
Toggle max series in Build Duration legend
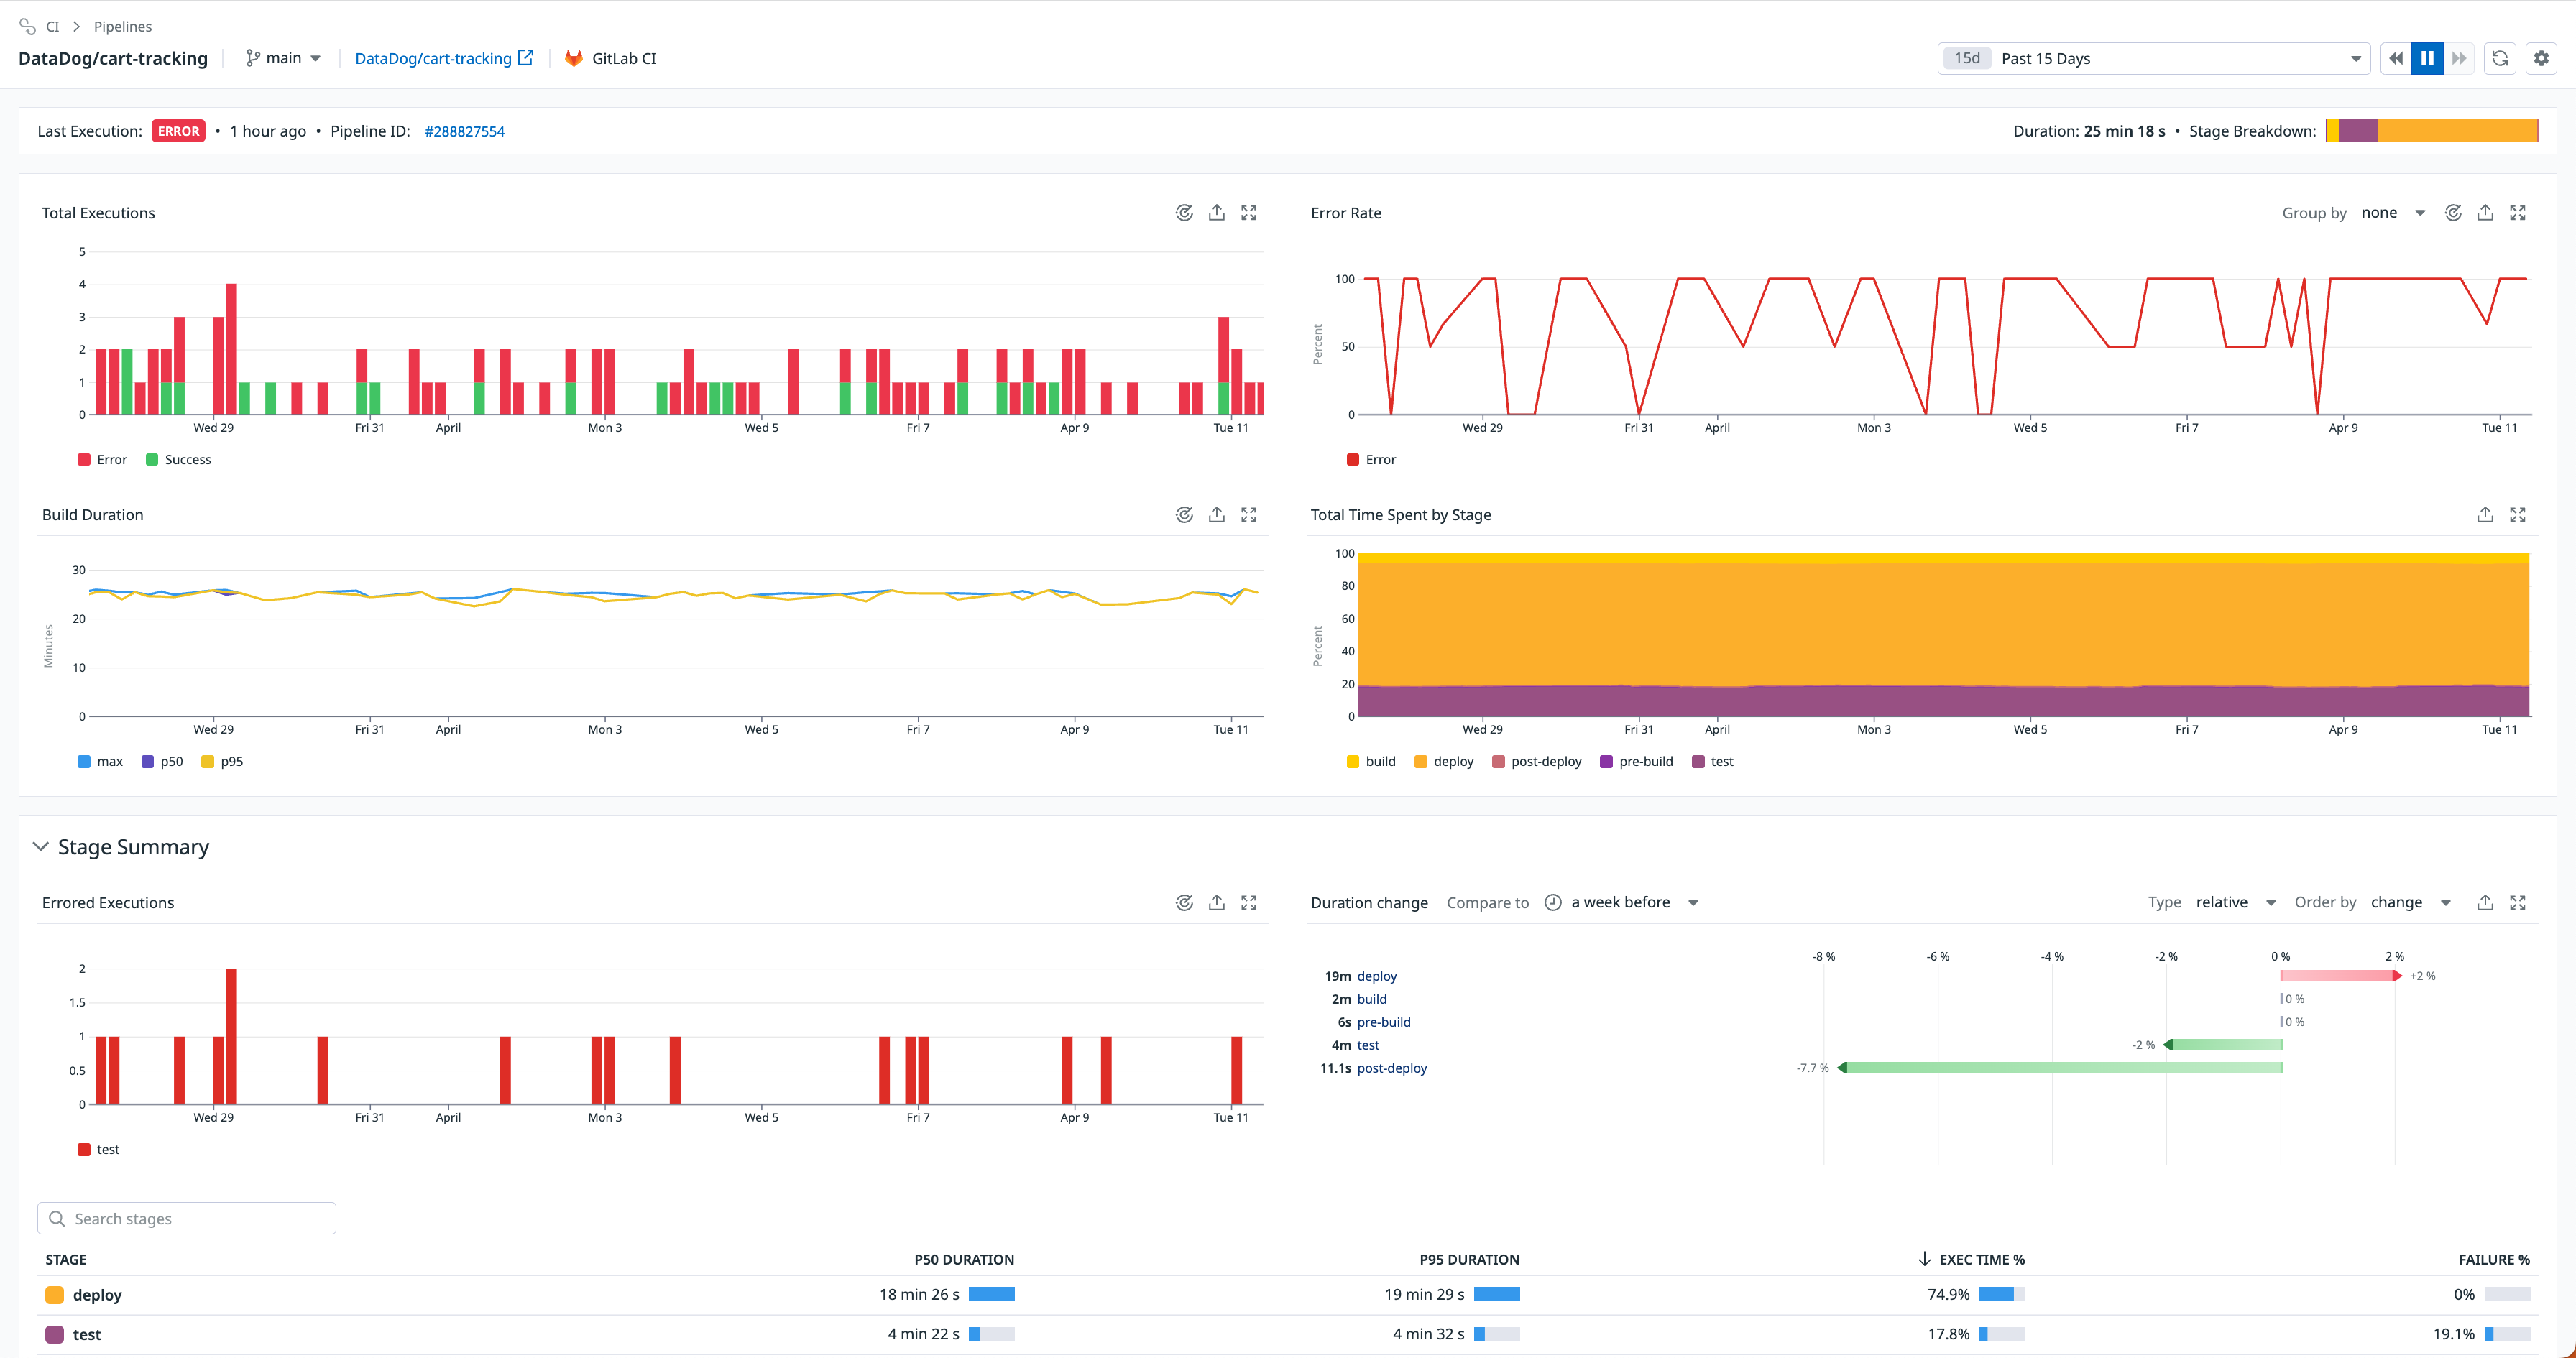[100, 762]
